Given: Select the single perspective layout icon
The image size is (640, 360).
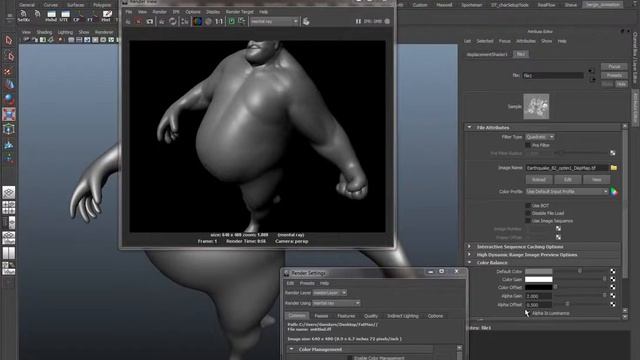Looking at the screenshot, I should pyautogui.click(x=9, y=192).
